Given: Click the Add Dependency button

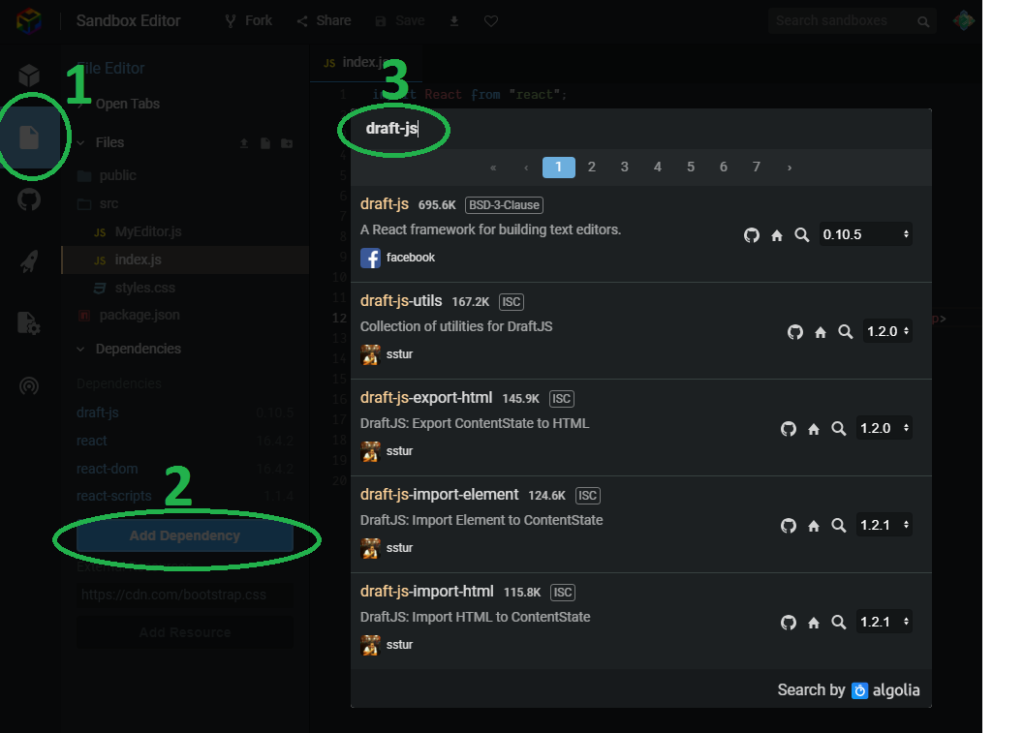Looking at the screenshot, I should [185, 537].
